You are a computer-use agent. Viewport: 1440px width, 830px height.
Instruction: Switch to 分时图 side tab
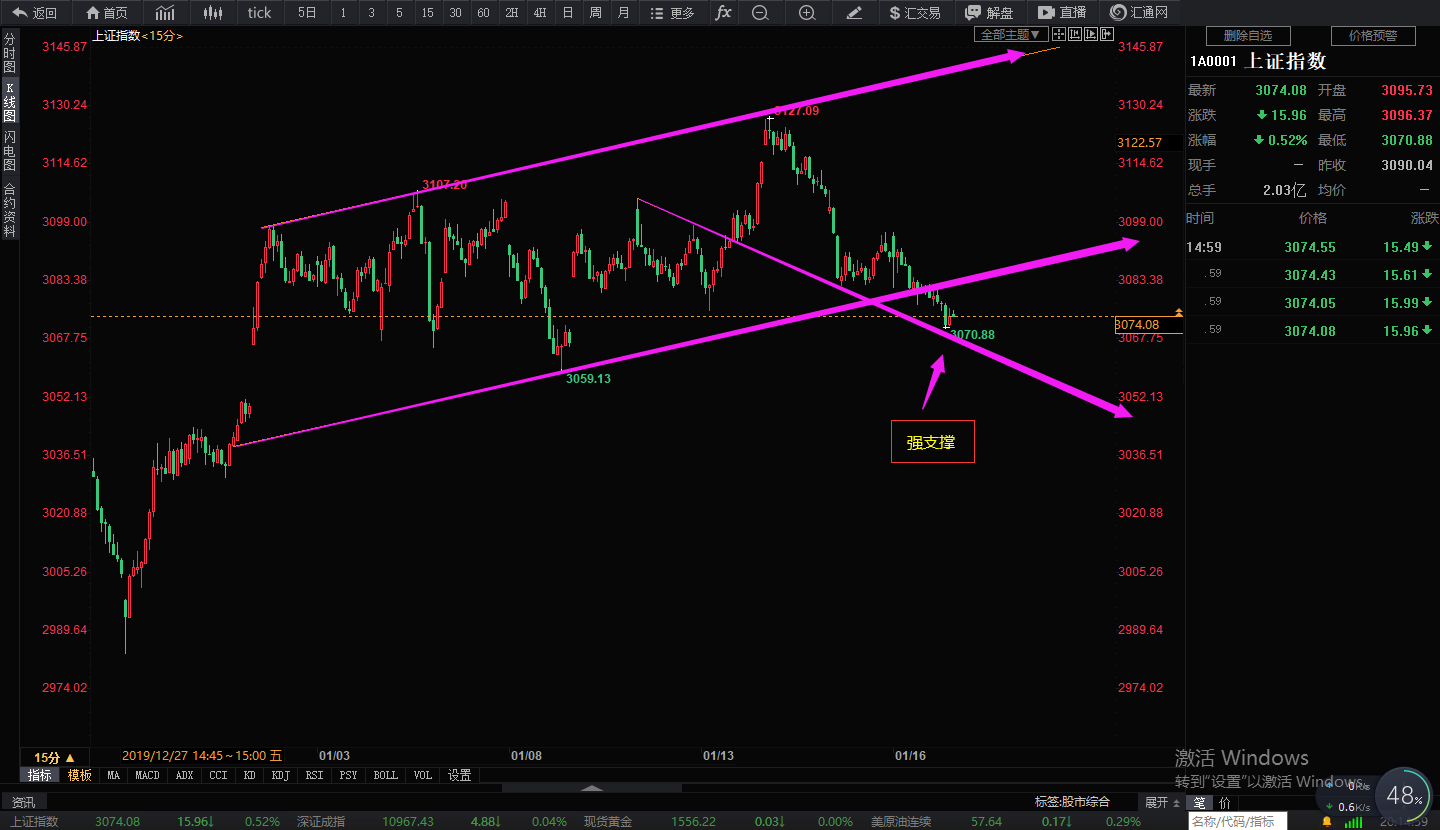[x=10, y=53]
